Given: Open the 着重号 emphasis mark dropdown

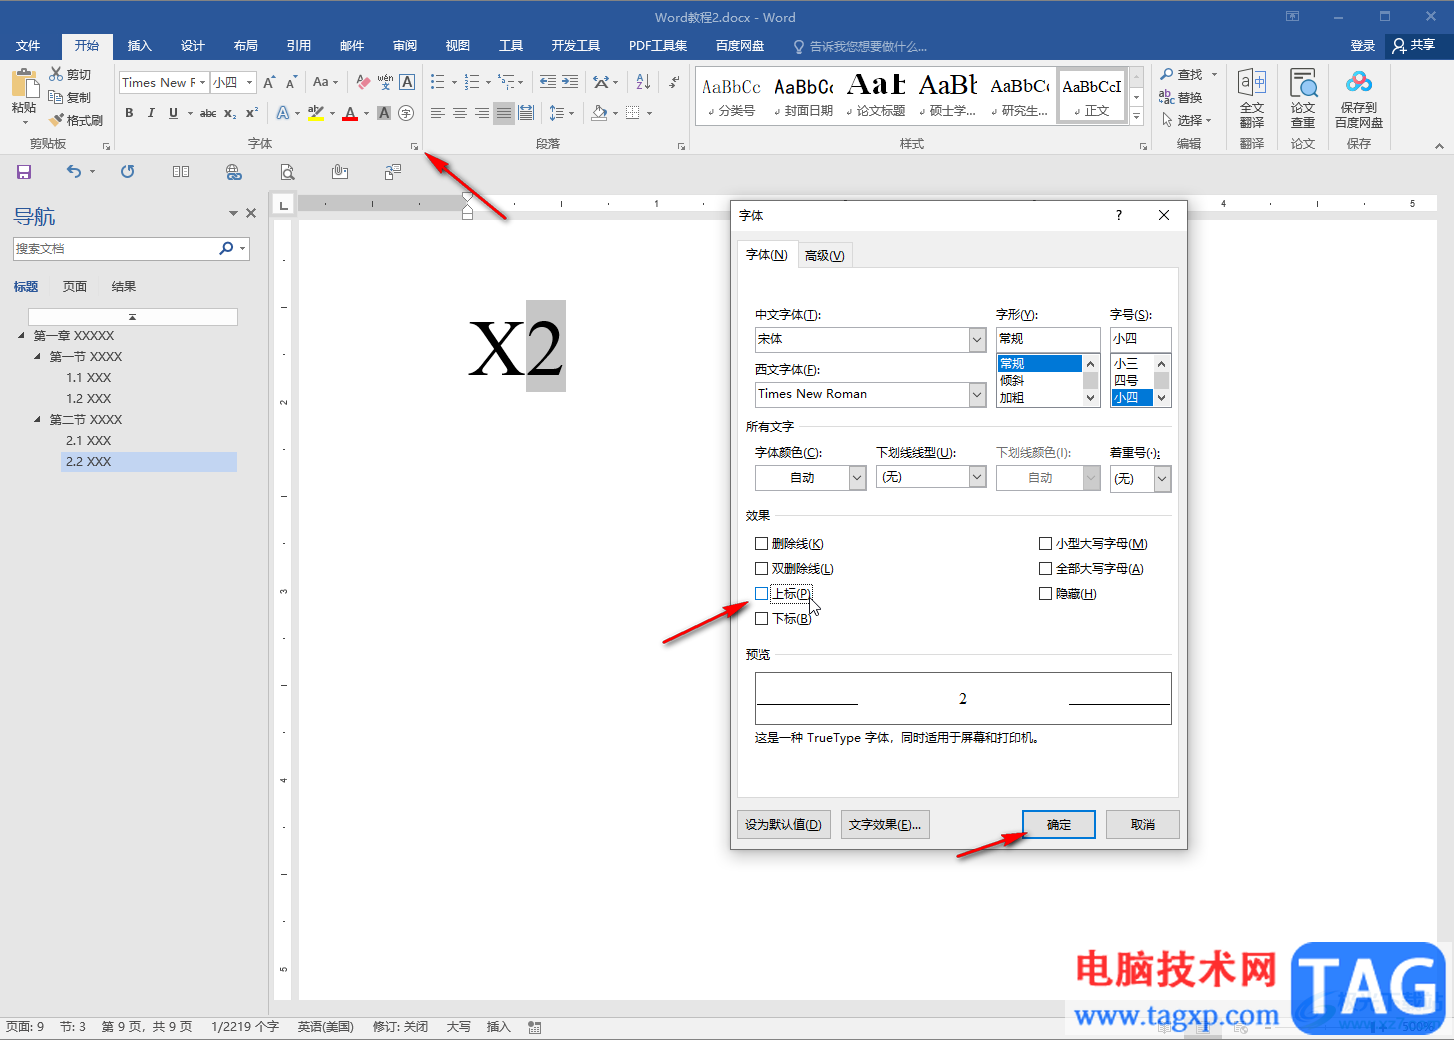Looking at the screenshot, I should click(1161, 479).
